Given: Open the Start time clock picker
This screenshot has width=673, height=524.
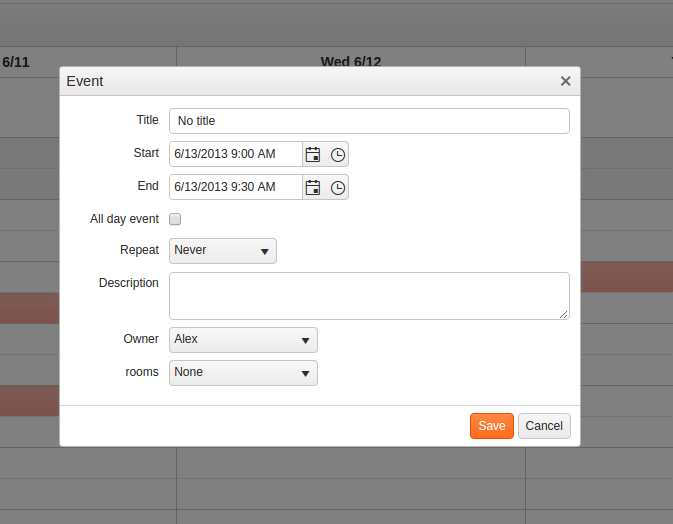Looking at the screenshot, I should 338,154.
